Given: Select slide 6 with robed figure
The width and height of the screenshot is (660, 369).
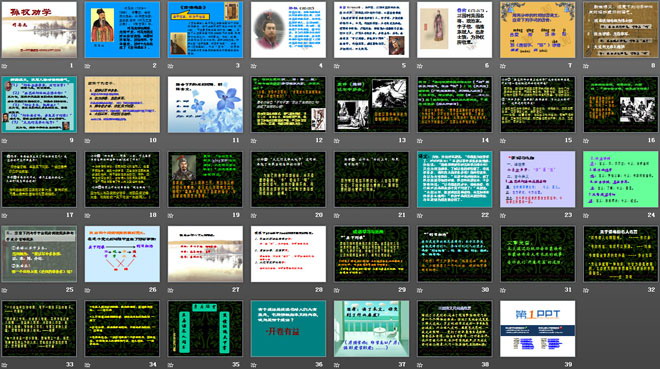Looking at the screenshot, I should [x=455, y=29].
